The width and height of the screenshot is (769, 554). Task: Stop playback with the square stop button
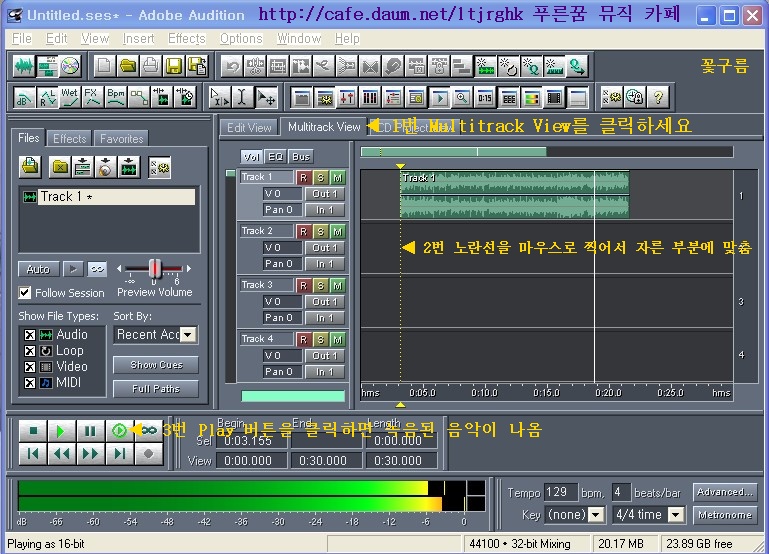click(33, 431)
